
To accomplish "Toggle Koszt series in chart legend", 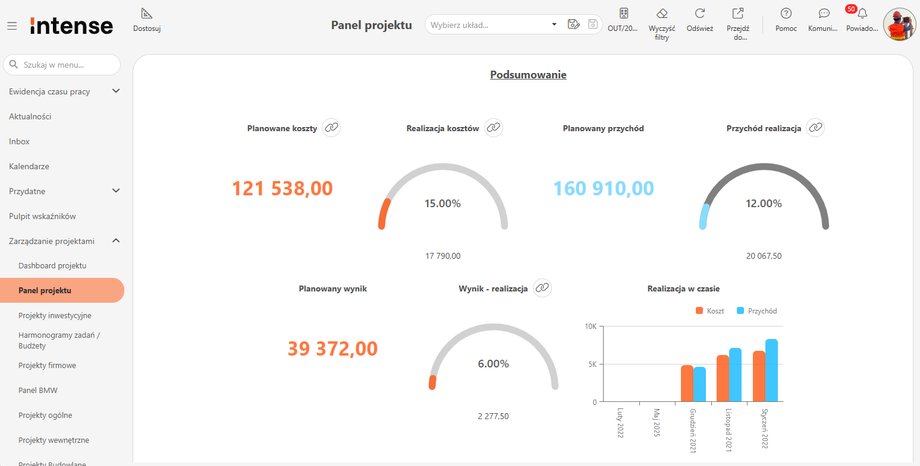I will (712, 311).
